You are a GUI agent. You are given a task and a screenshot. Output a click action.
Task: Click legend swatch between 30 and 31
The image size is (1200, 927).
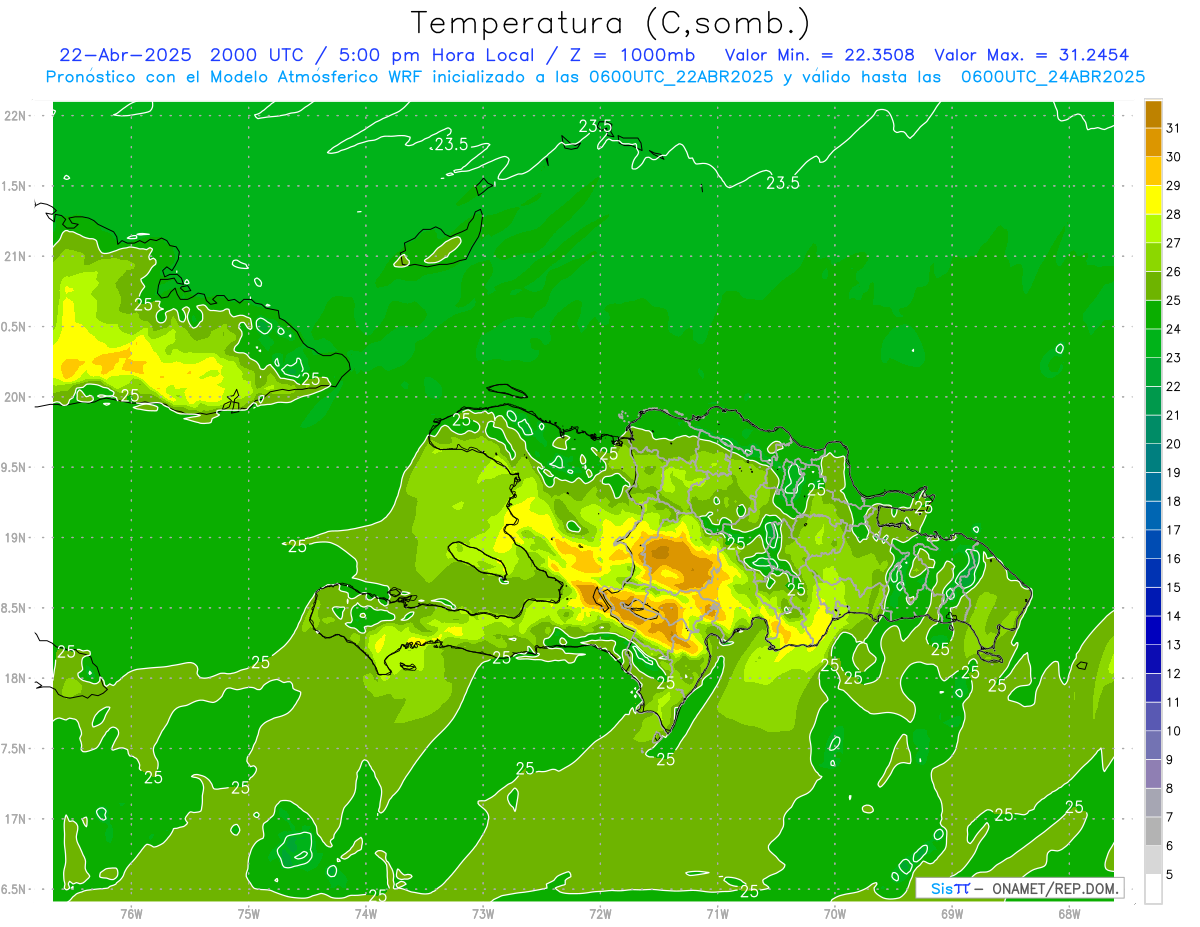click(1153, 142)
